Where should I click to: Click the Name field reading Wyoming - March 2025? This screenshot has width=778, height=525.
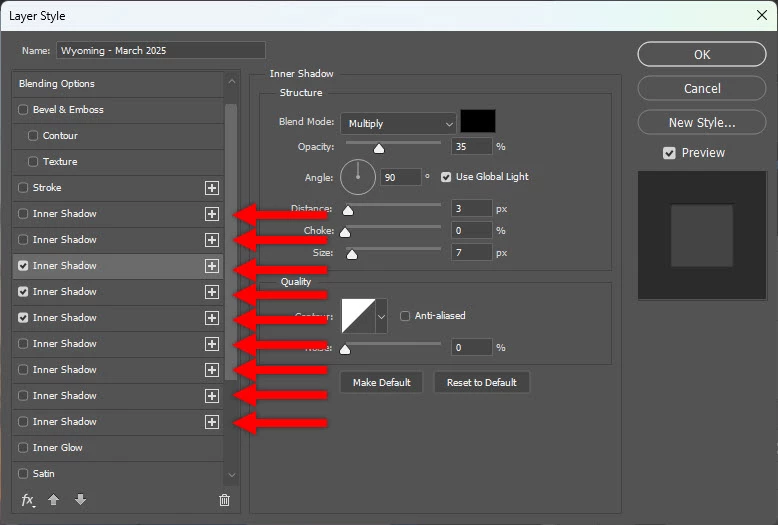click(x=161, y=51)
